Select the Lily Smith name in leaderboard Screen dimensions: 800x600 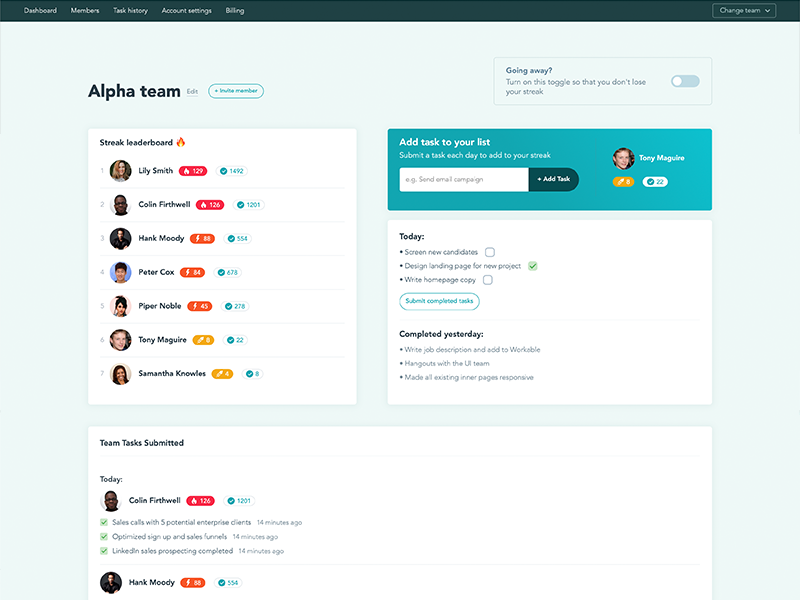(x=156, y=170)
